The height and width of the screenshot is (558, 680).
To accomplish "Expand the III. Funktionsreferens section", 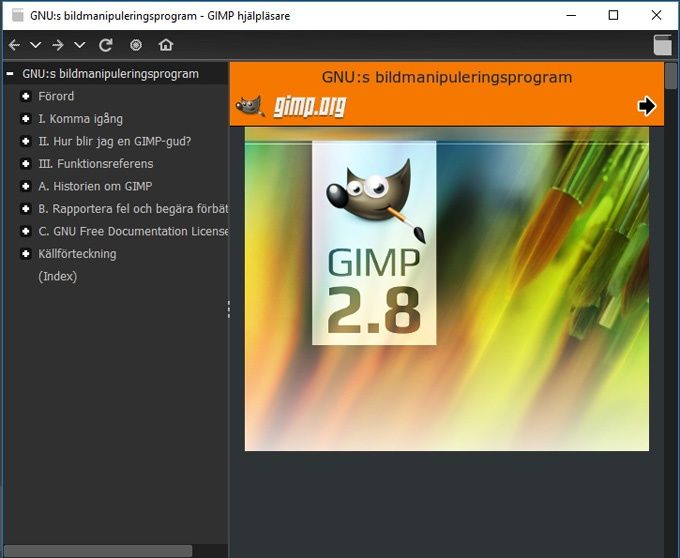I will point(26,164).
